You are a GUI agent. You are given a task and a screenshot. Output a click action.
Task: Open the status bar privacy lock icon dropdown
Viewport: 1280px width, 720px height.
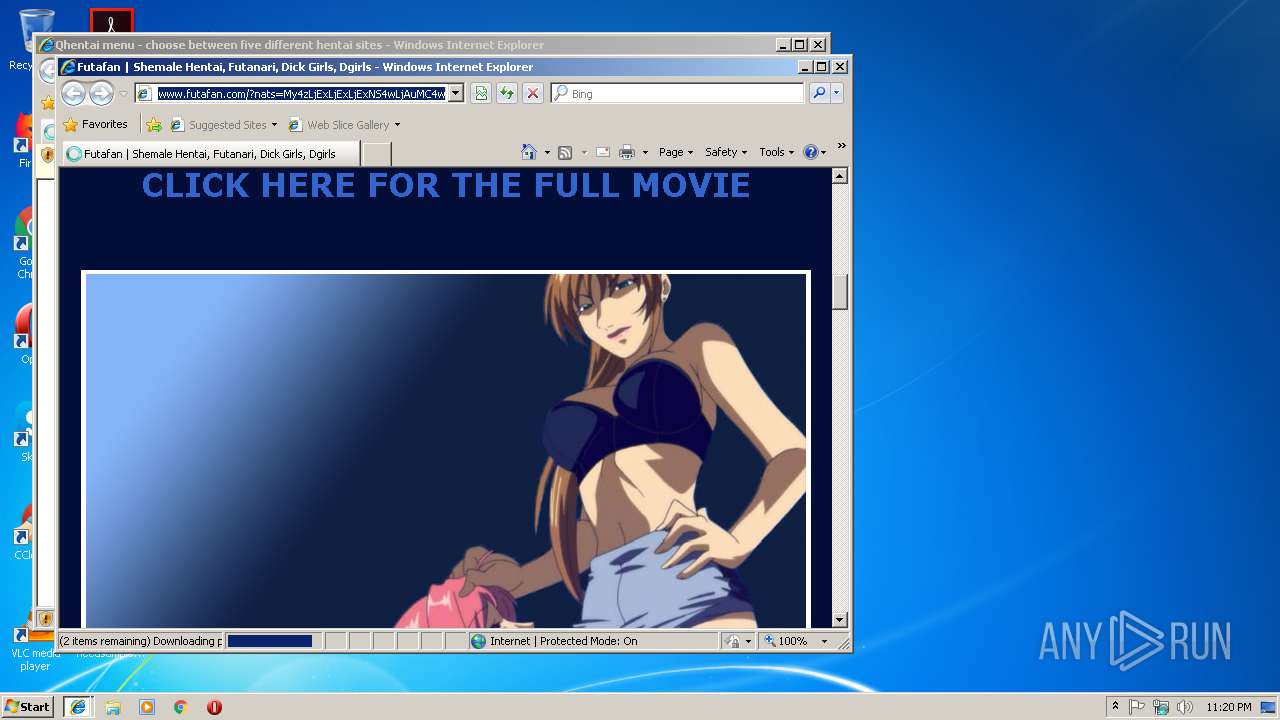tap(738, 641)
